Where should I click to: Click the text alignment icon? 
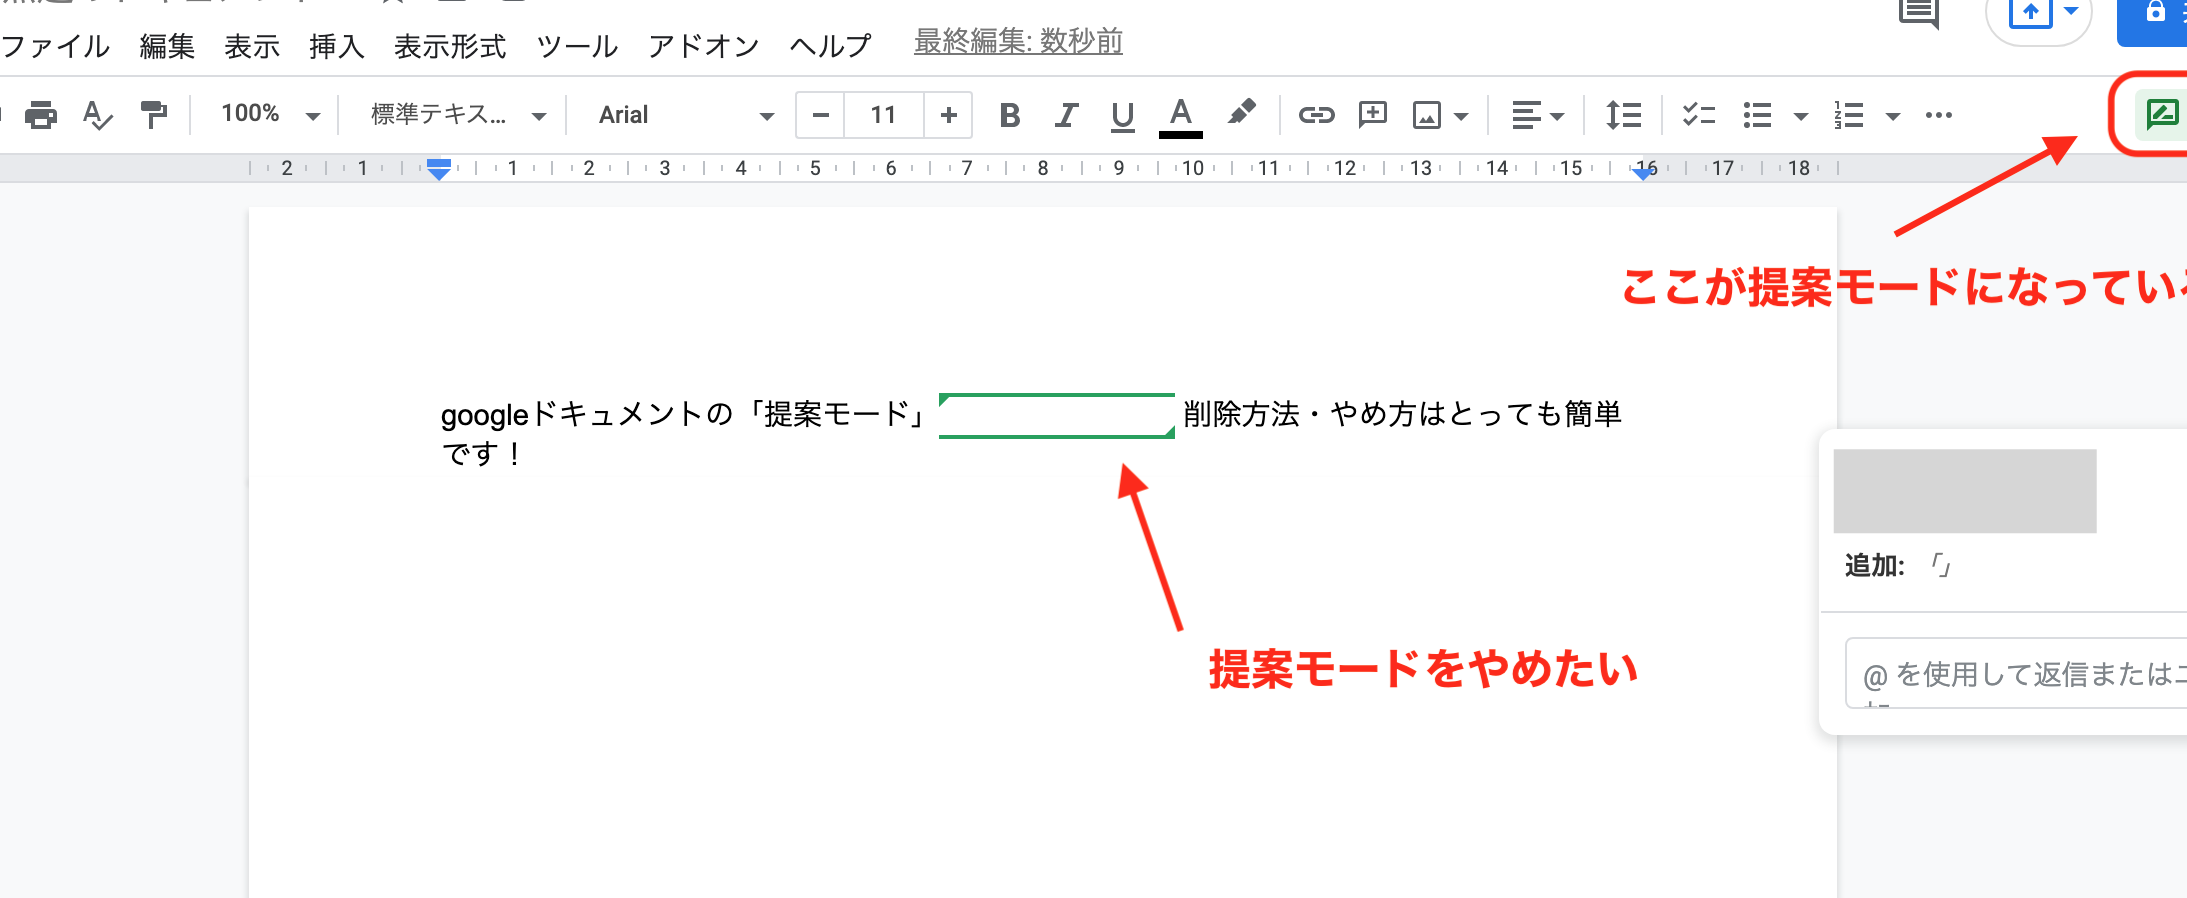pyautogui.click(x=1526, y=116)
